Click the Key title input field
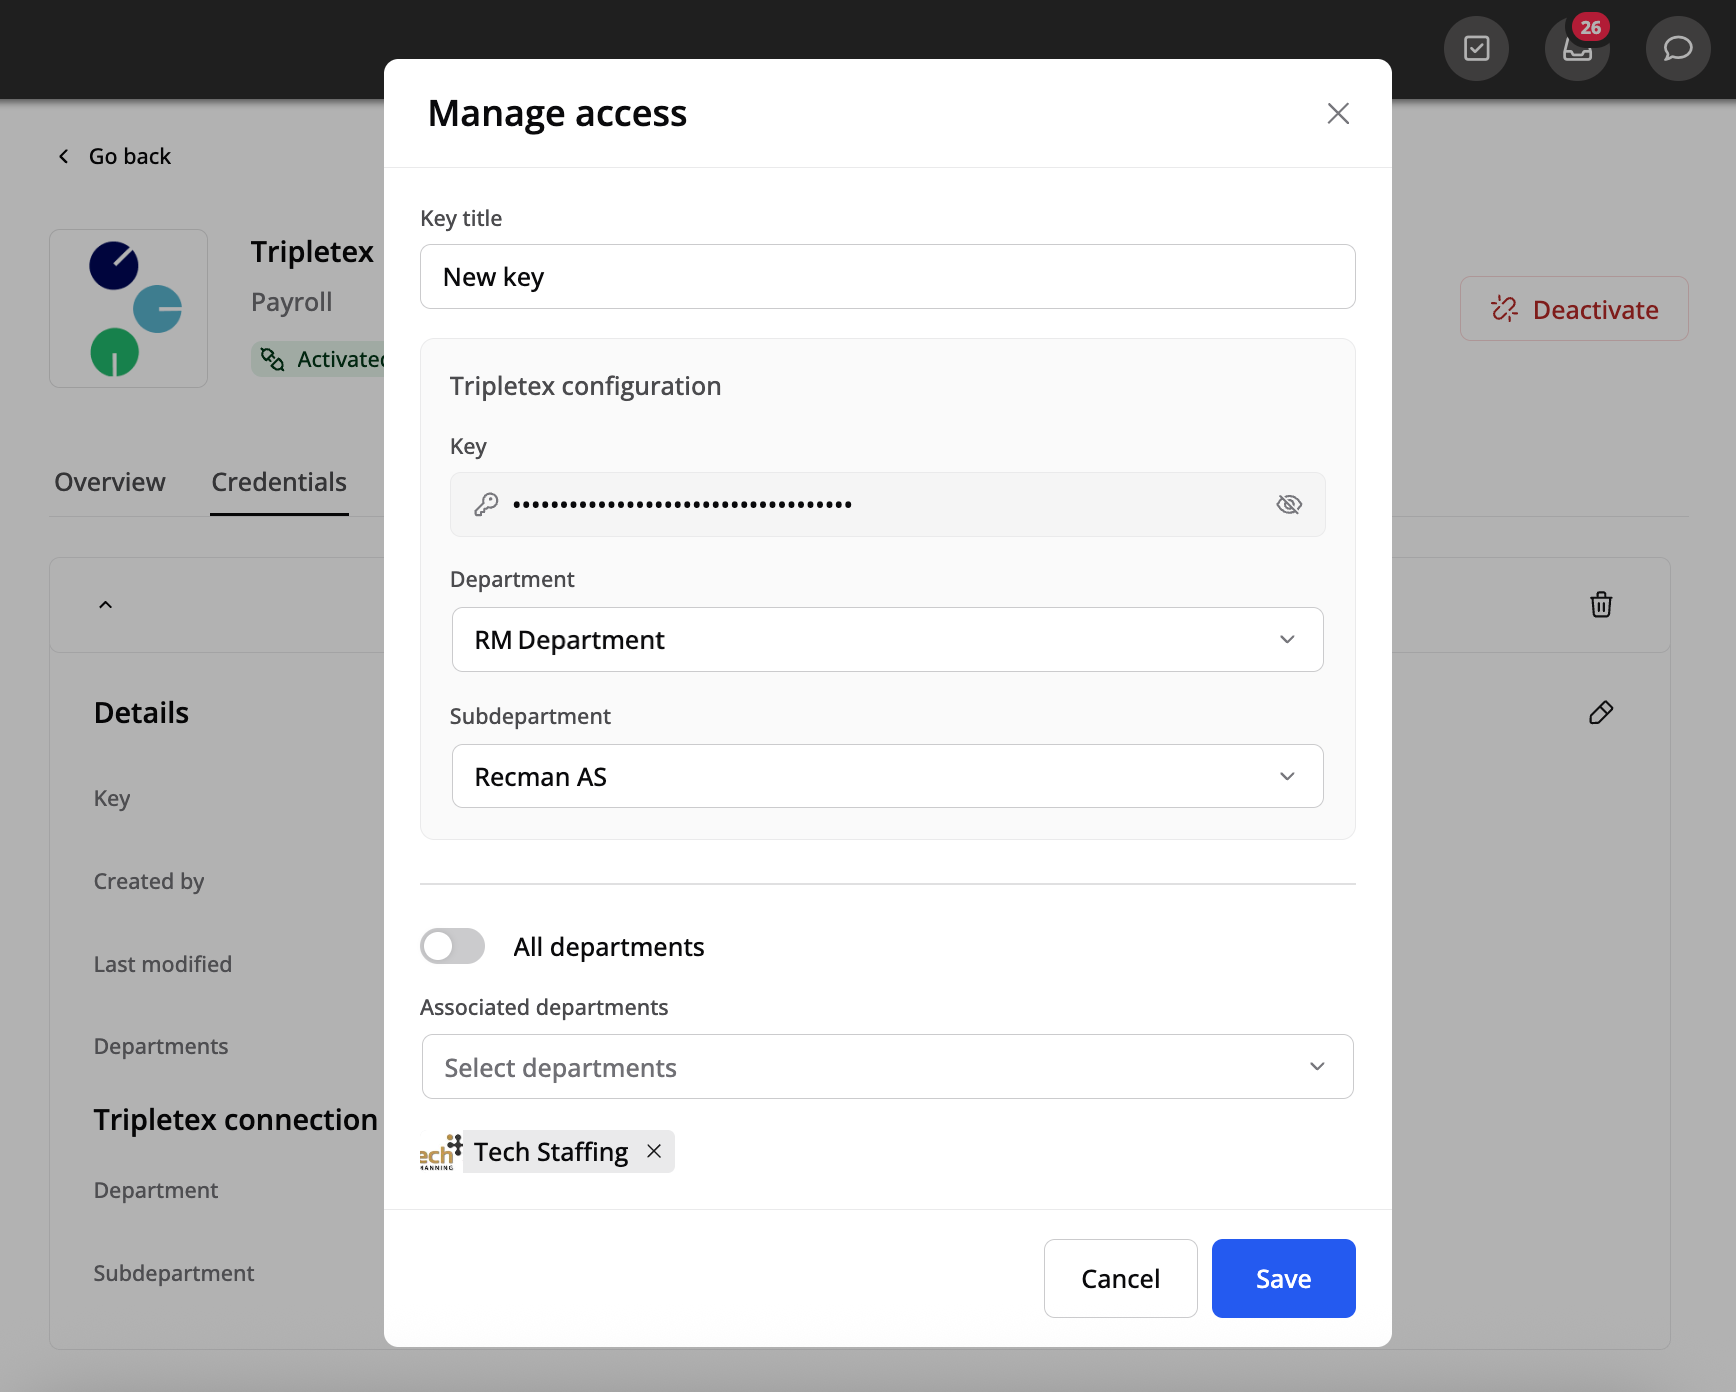 [887, 277]
